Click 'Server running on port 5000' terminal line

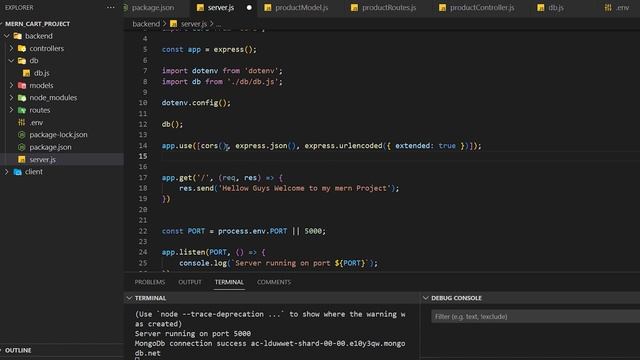193,333
